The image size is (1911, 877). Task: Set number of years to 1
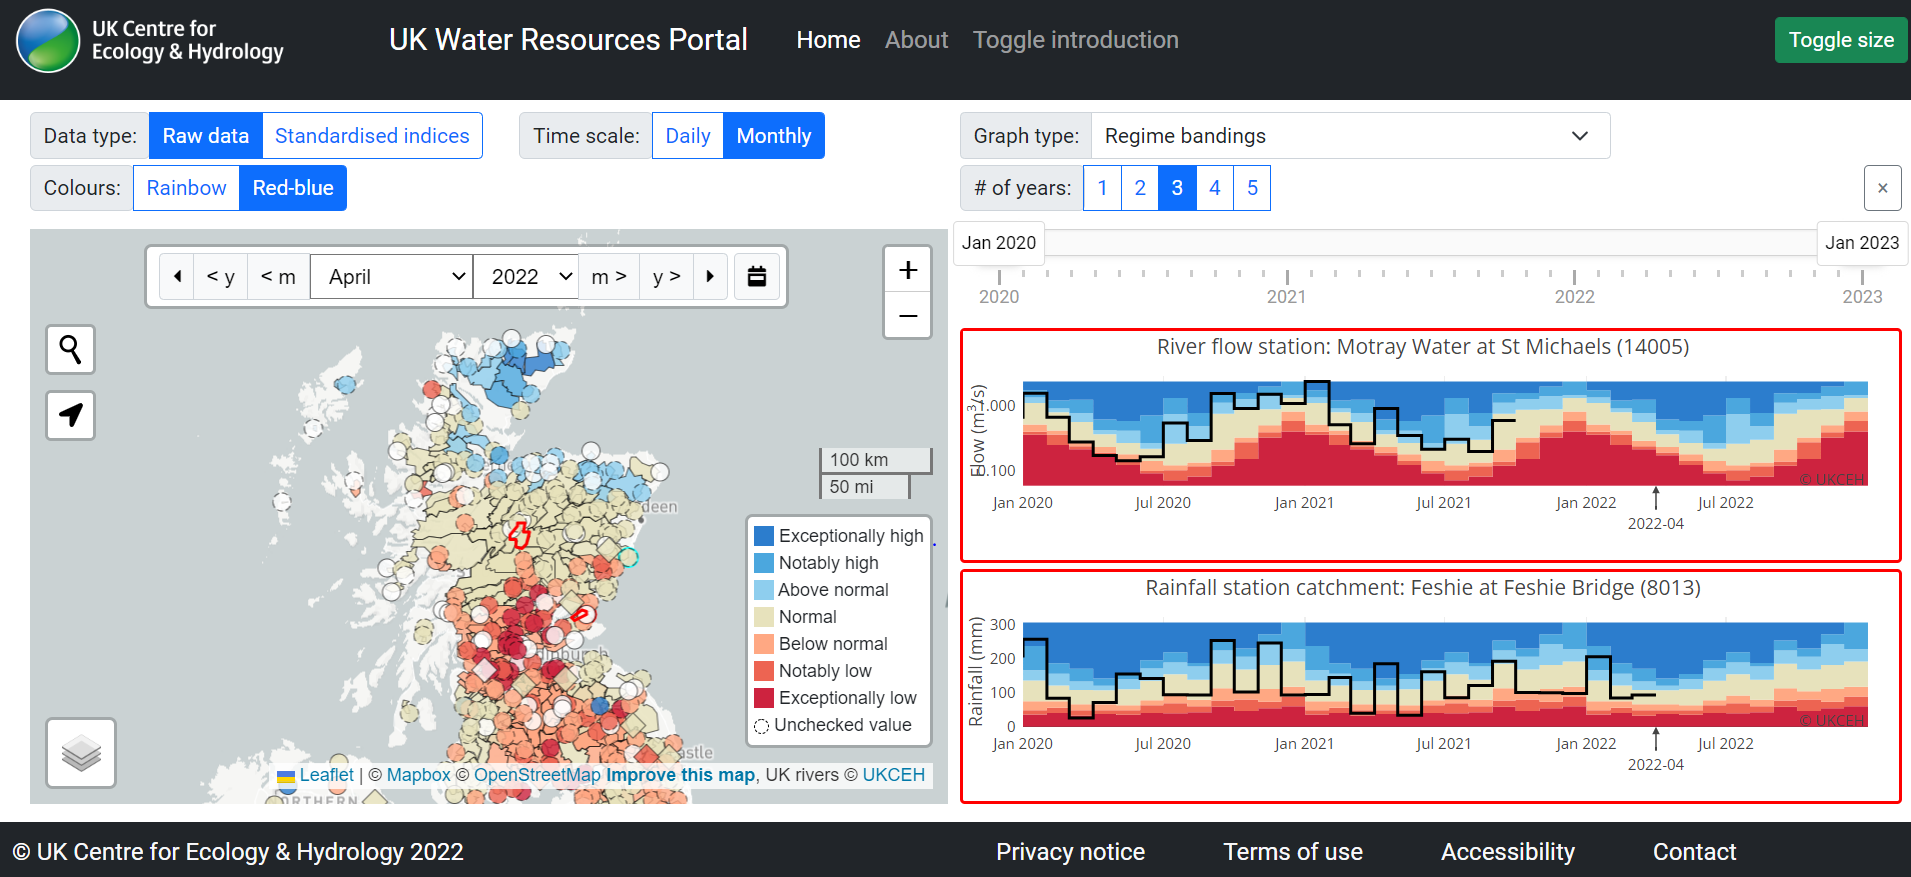pos(1102,188)
